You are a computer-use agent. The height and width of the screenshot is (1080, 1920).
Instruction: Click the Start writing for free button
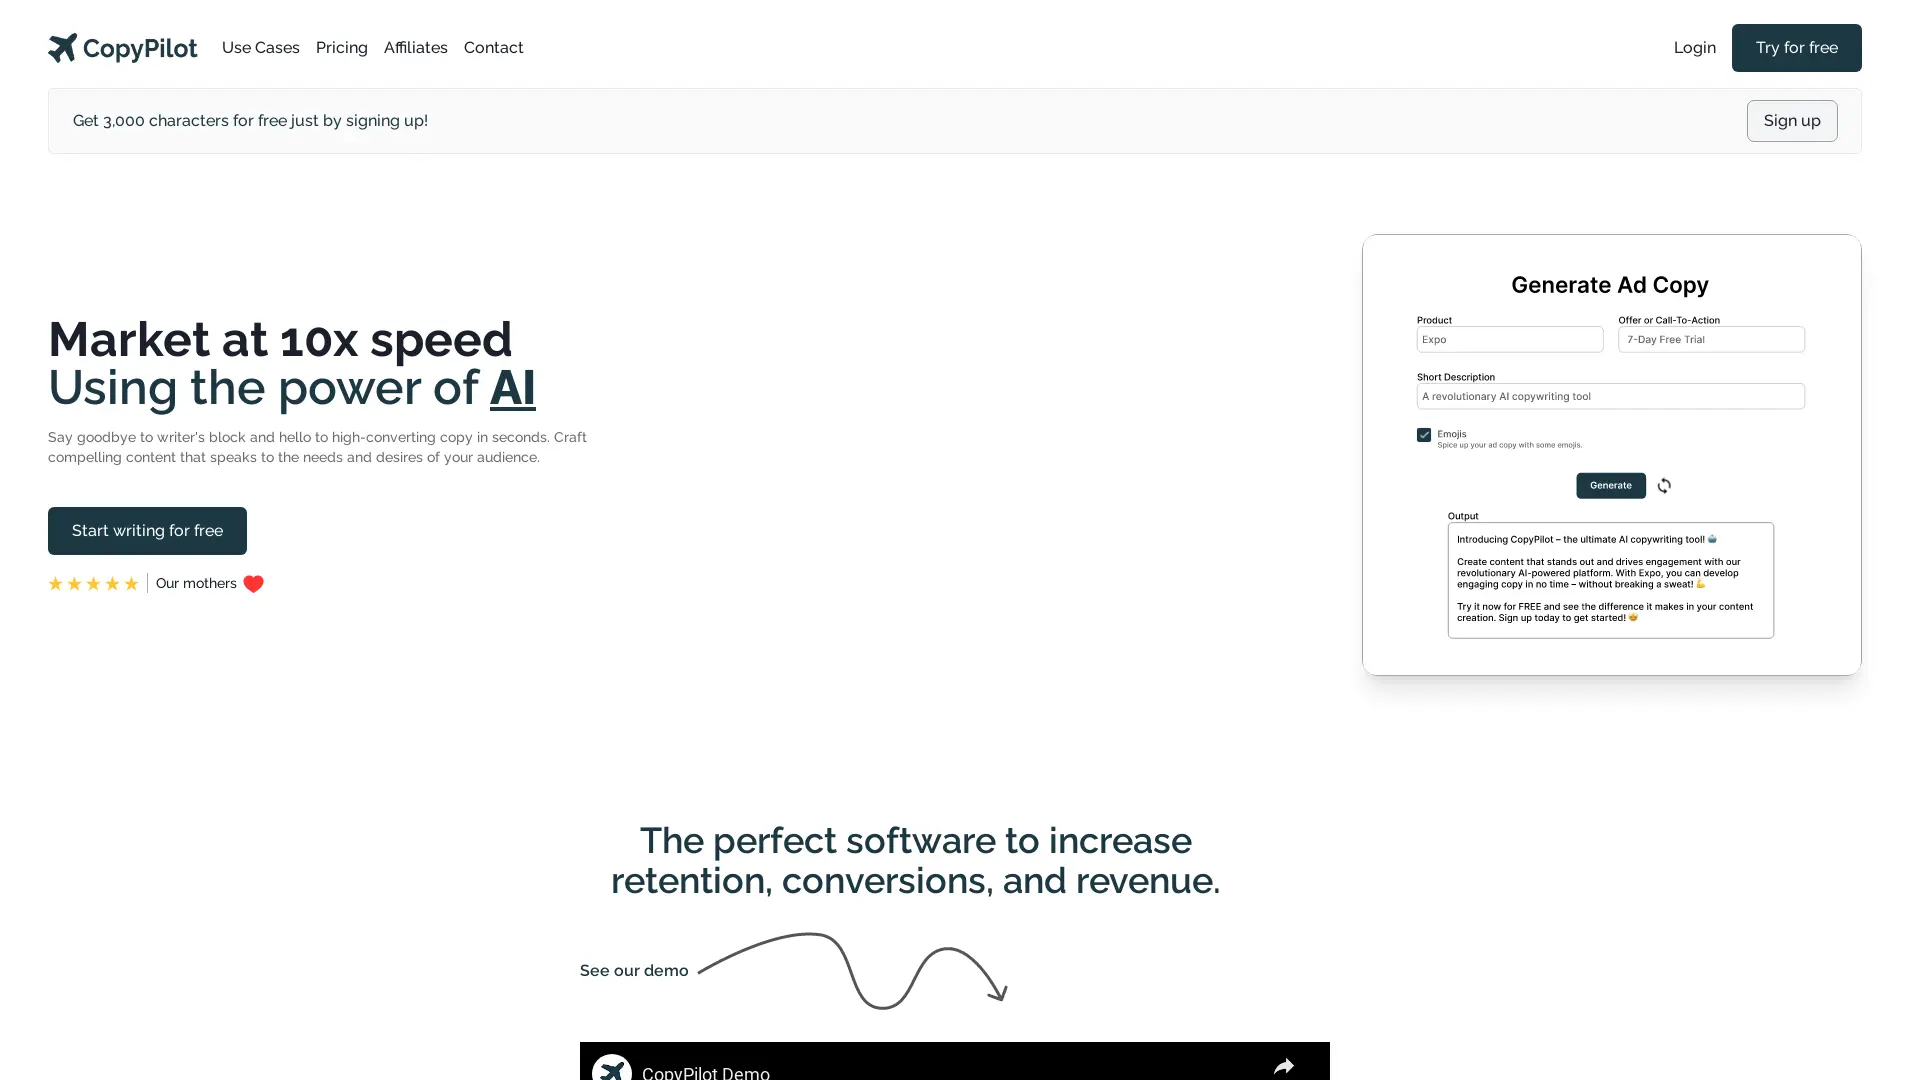click(146, 530)
